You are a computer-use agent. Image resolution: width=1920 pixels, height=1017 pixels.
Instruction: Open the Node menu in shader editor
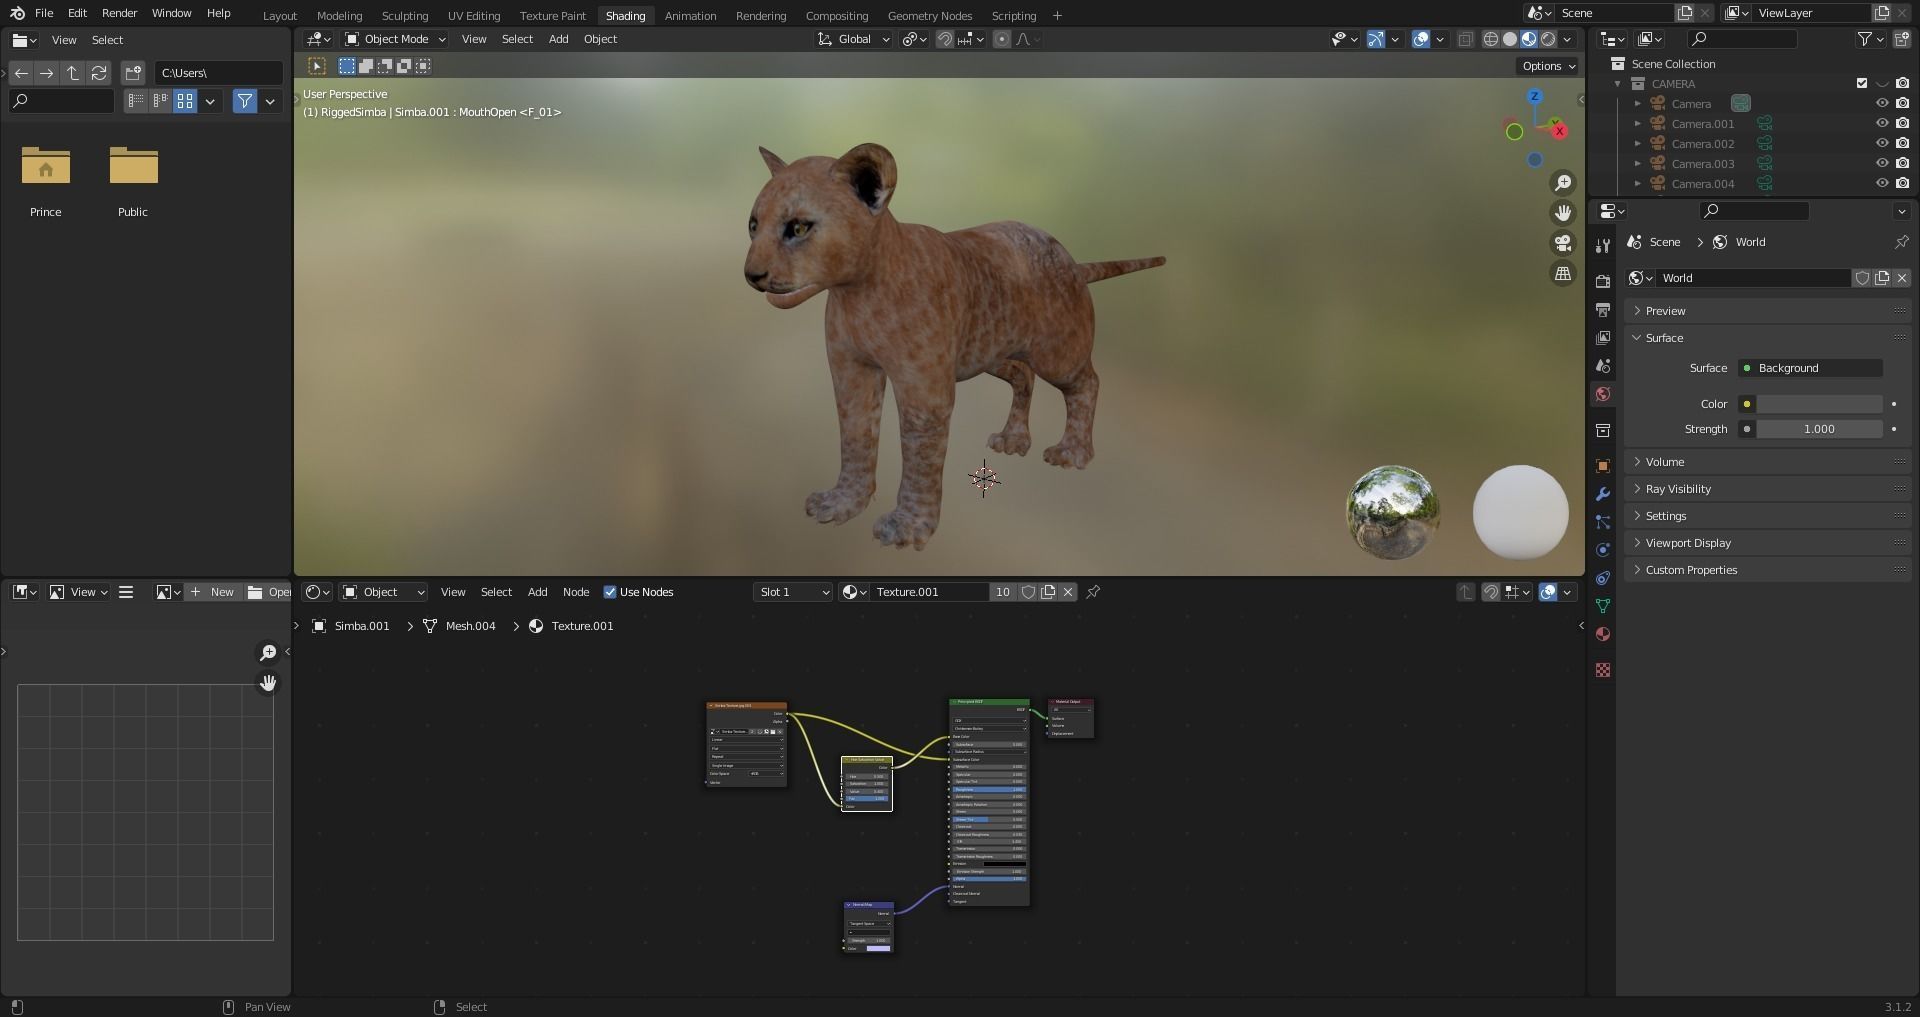576,592
